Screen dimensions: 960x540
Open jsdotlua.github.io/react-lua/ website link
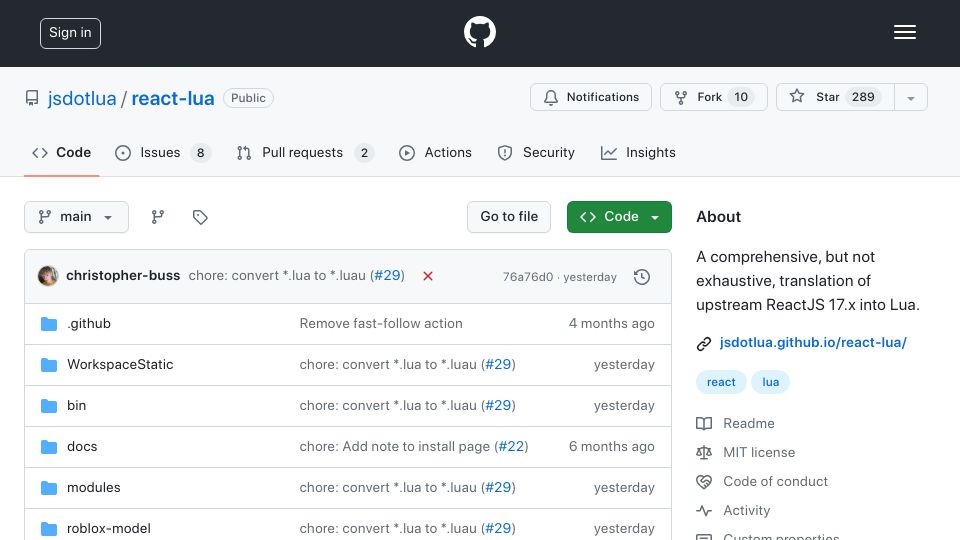[x=813, y=342]
